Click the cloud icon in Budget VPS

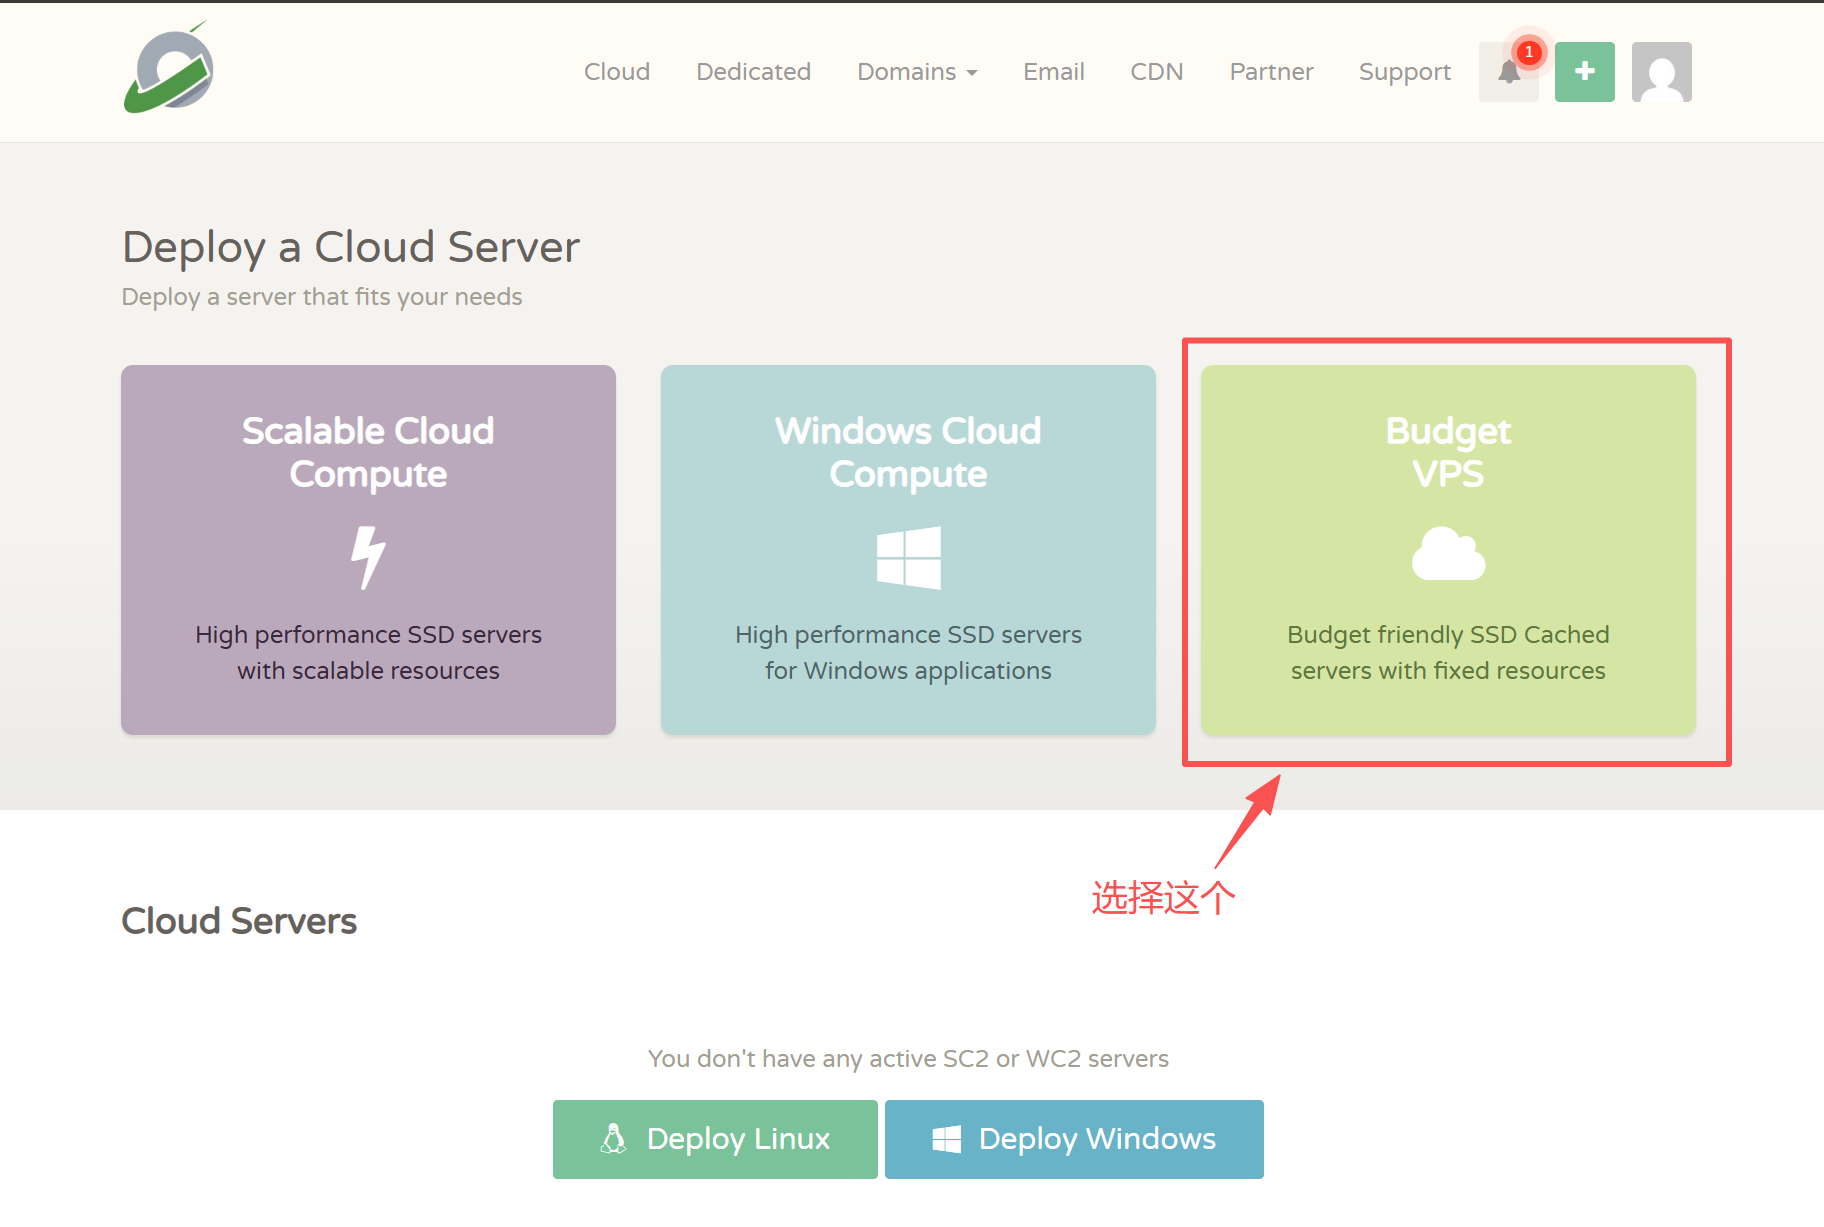(1448, 554)
